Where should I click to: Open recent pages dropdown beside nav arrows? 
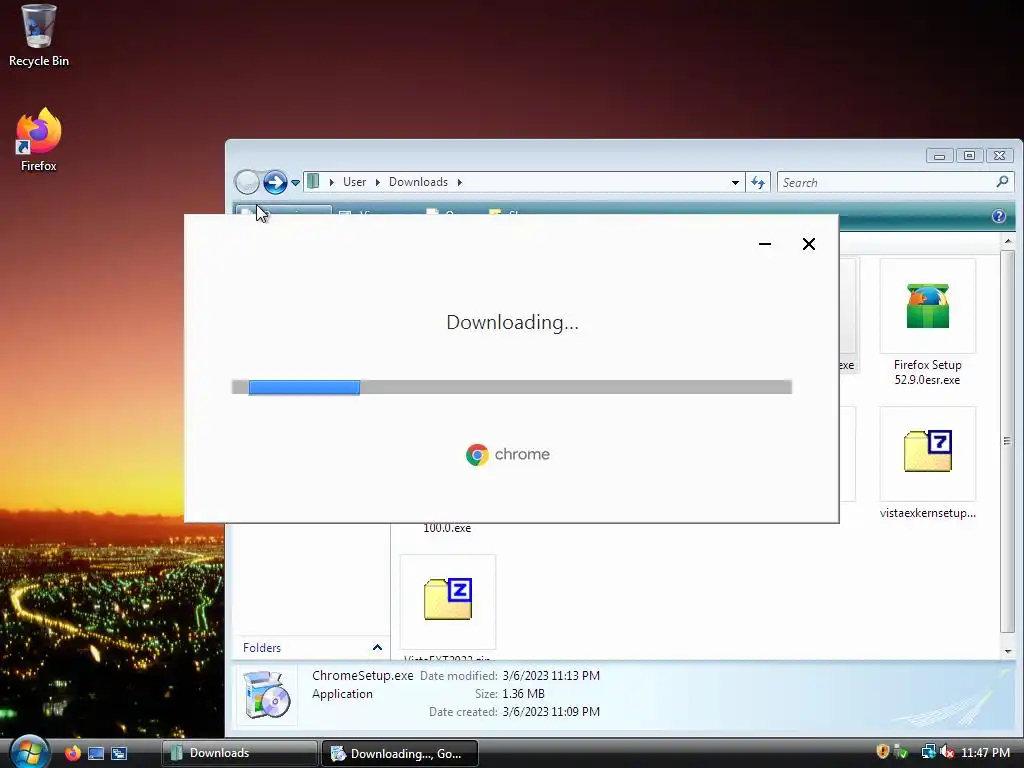tap(295, 183)
